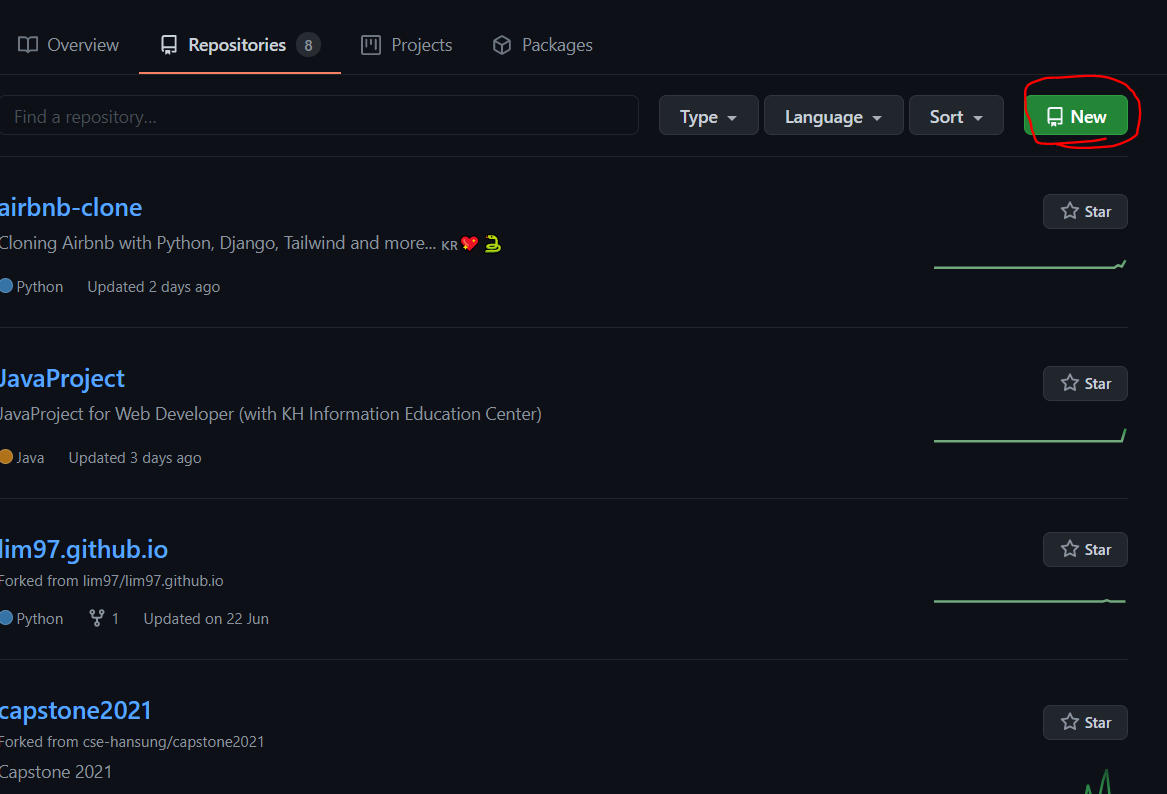Open the capstone2021 repository
1167x794 pixels.
pyautogui.click(x=75, y=710)
